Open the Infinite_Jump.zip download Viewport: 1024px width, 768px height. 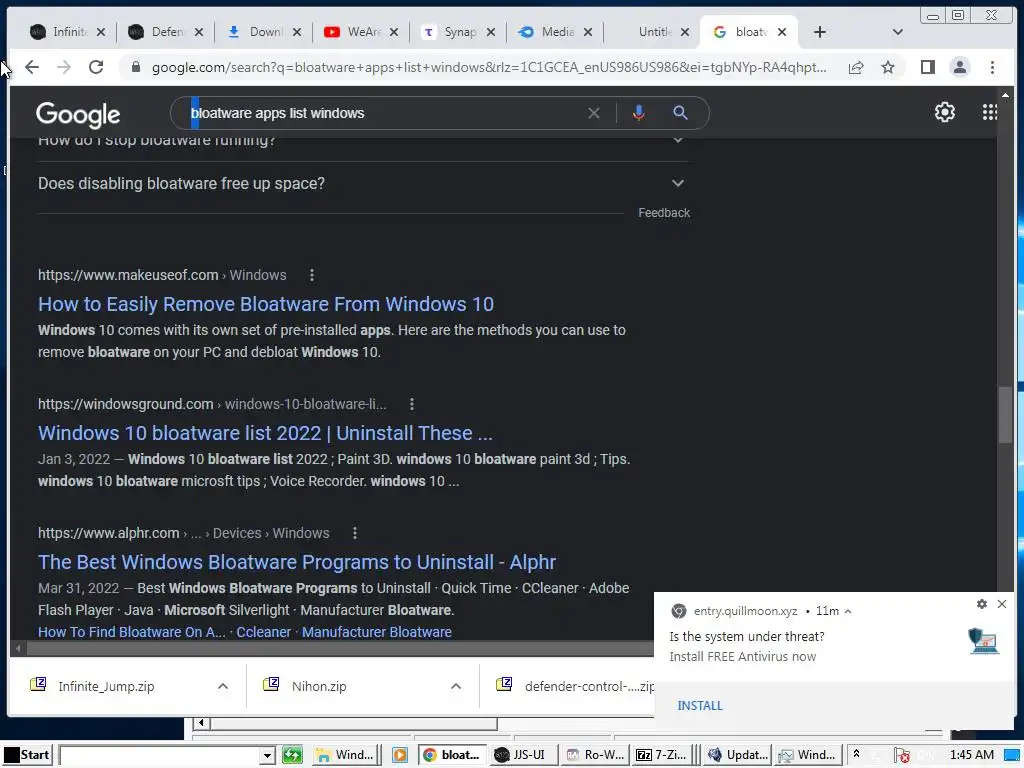[x=106, y=686]
